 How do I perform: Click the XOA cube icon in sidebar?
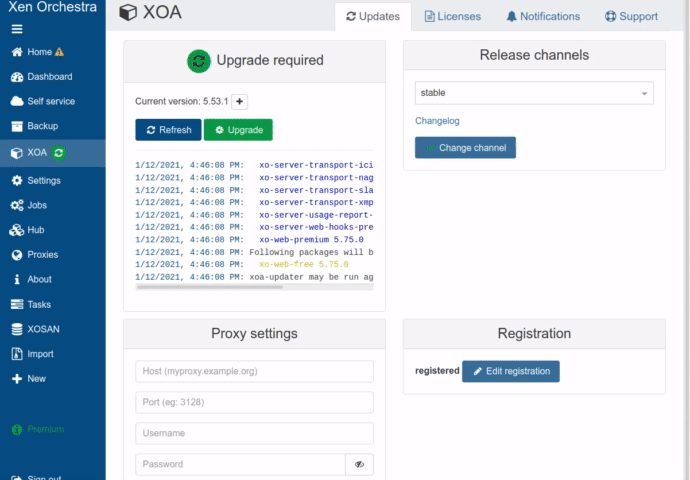tap(17, 153)
